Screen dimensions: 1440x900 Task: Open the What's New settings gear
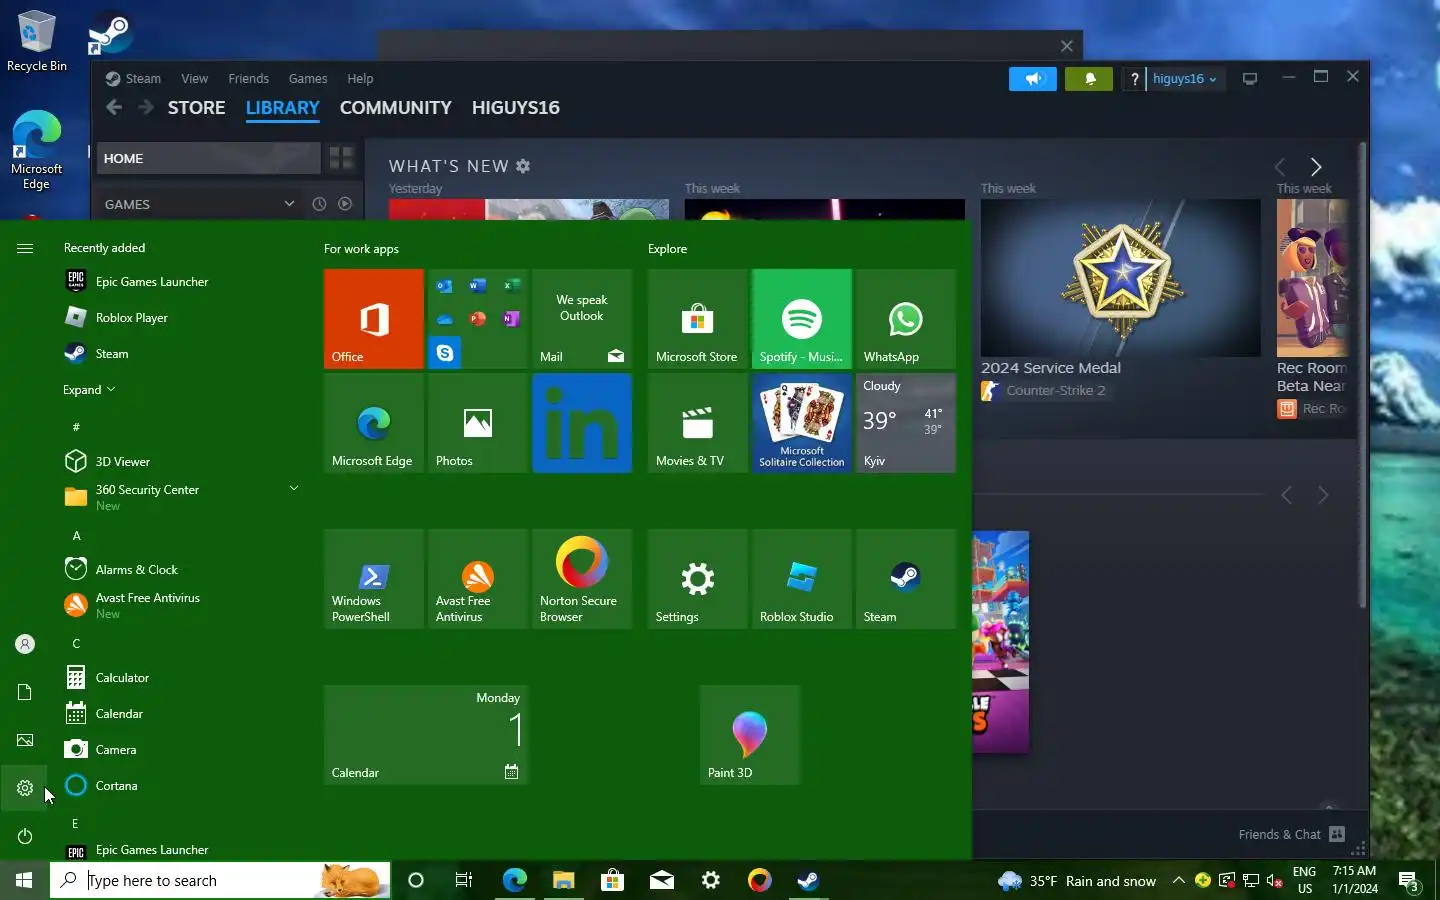click(523, 166)
